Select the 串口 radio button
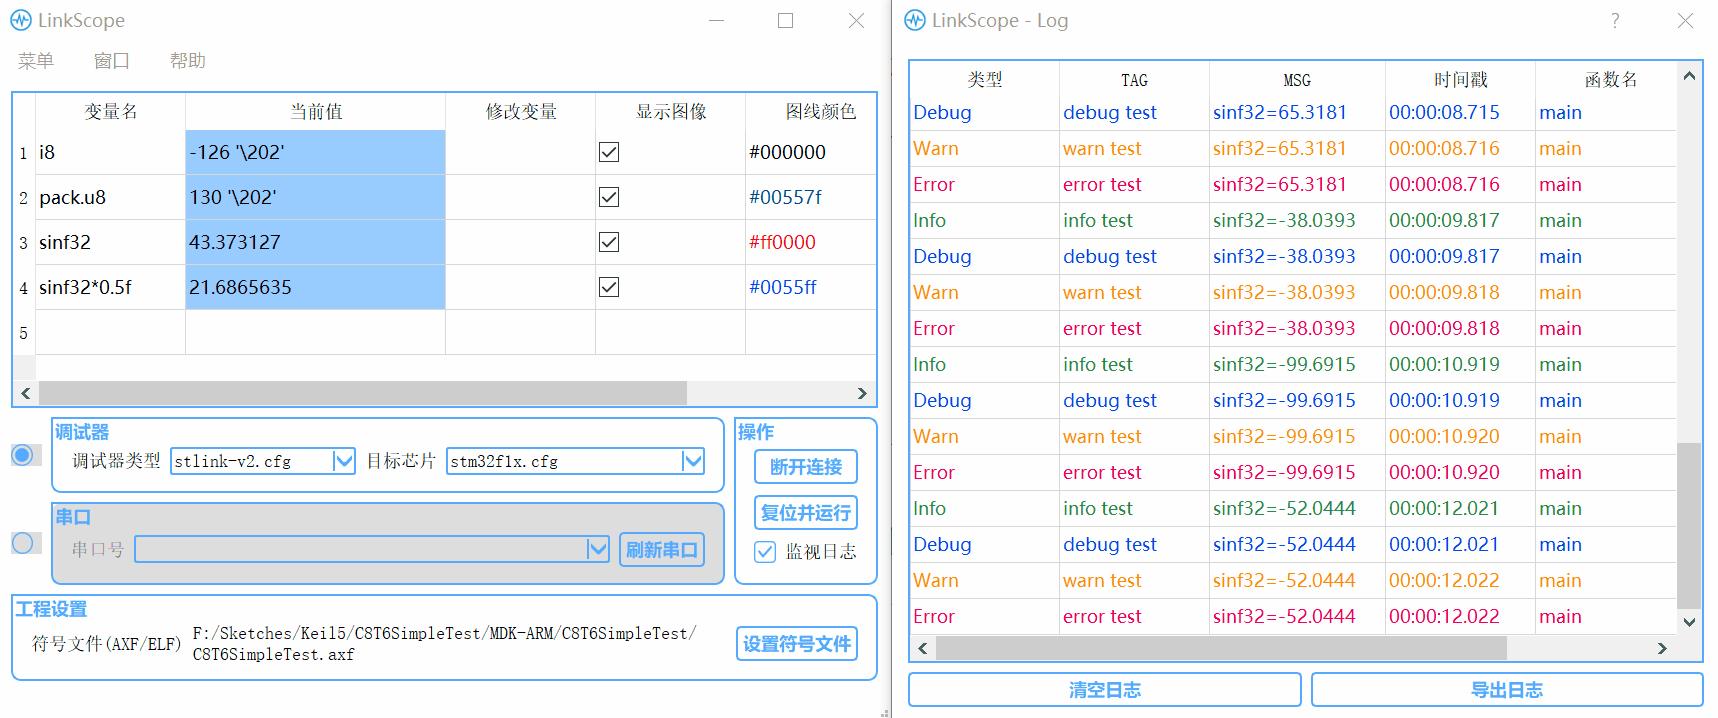Viewport: 1718px width, 718px height. pos(22,543)
